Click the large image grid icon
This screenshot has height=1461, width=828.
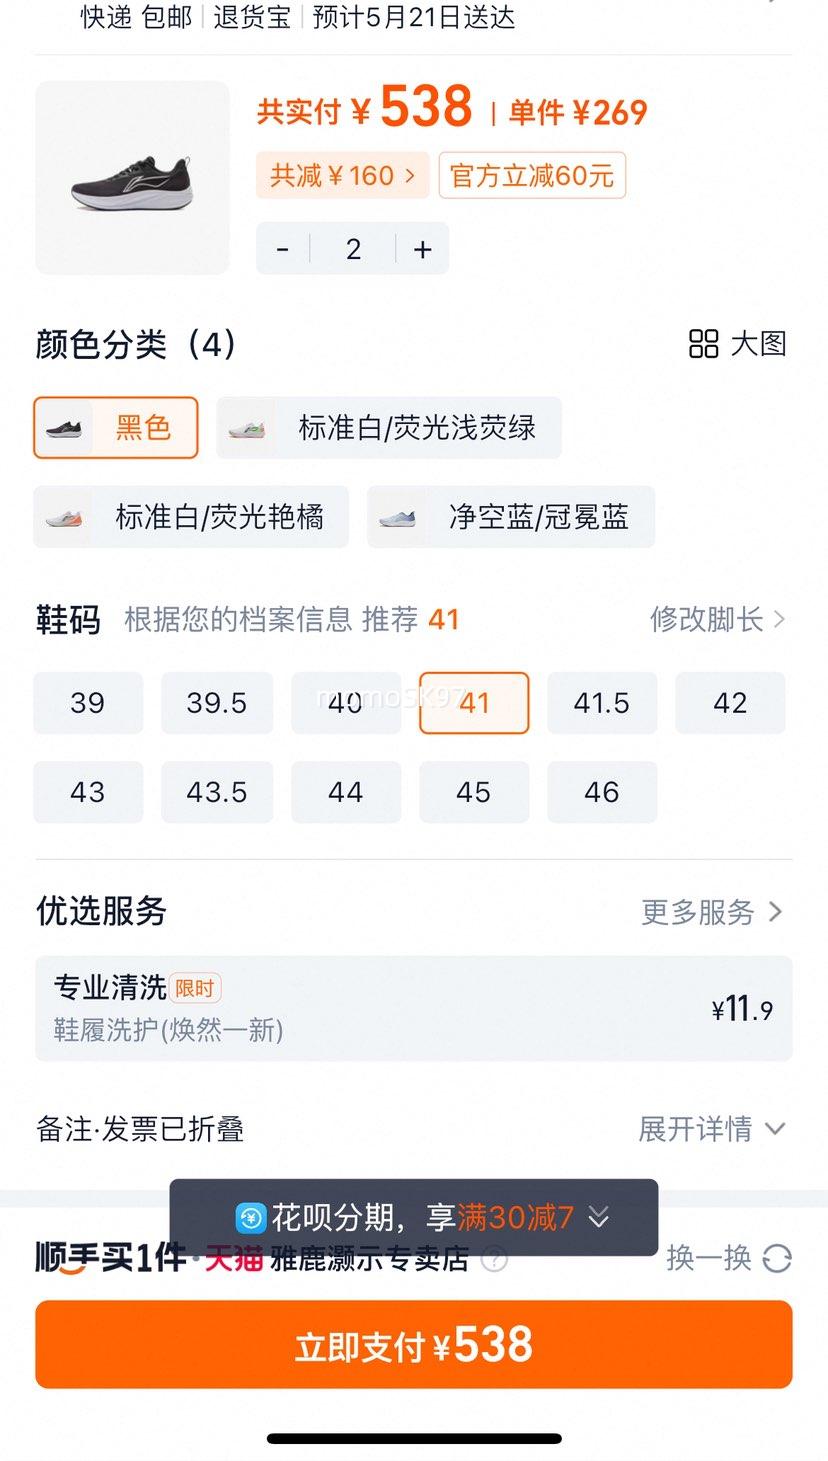pos(704,343)
